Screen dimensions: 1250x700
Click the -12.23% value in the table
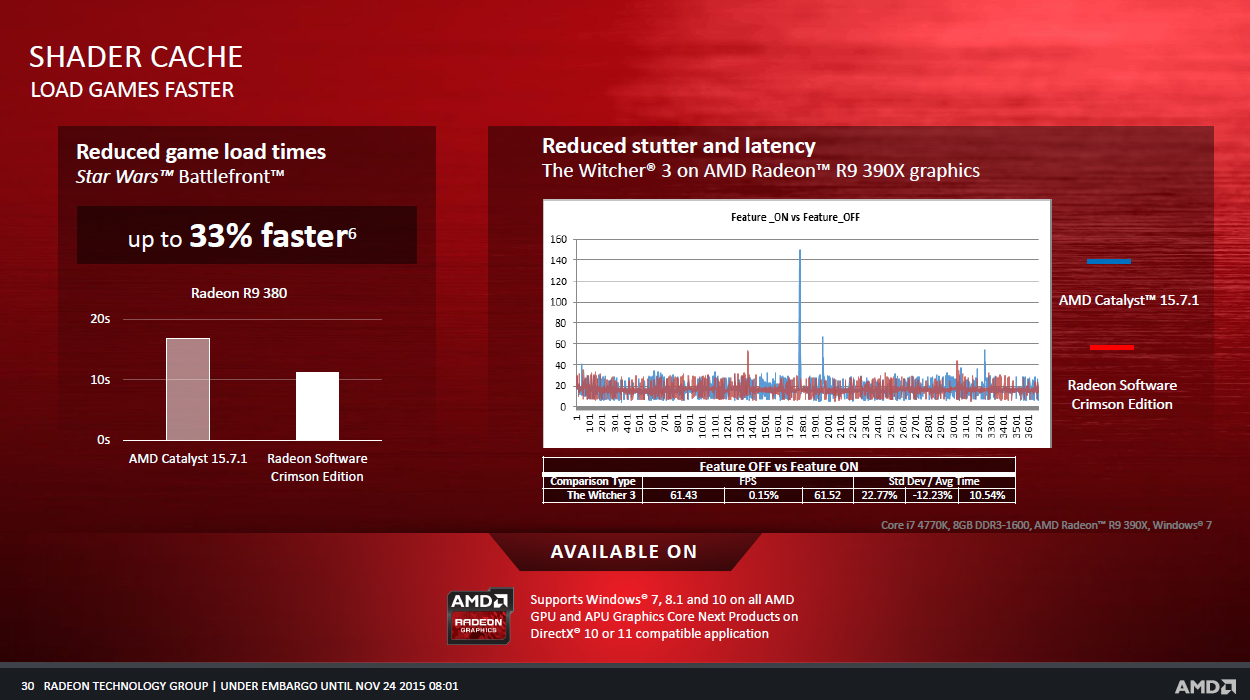point(931,495)
